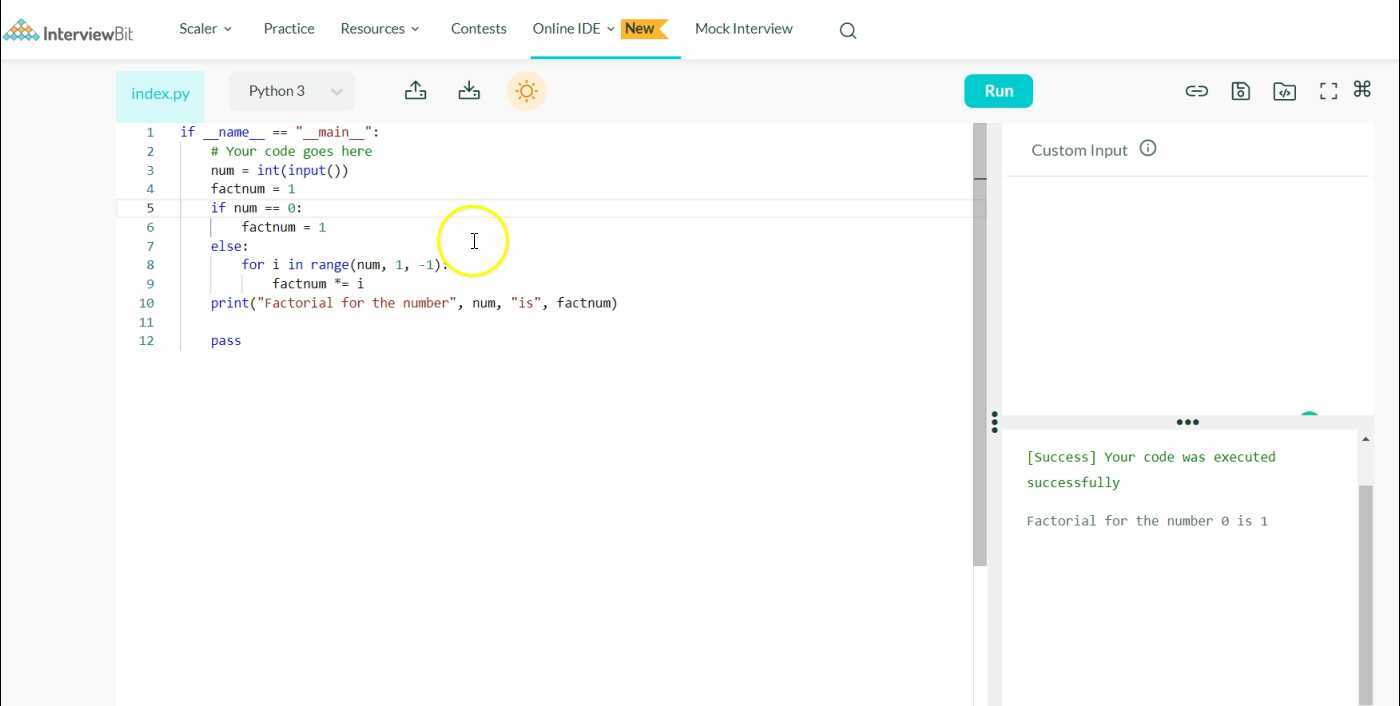Click the 'factnum *= i' code line
This screenshot has height=706, width=1400.
tap(318, 284)
